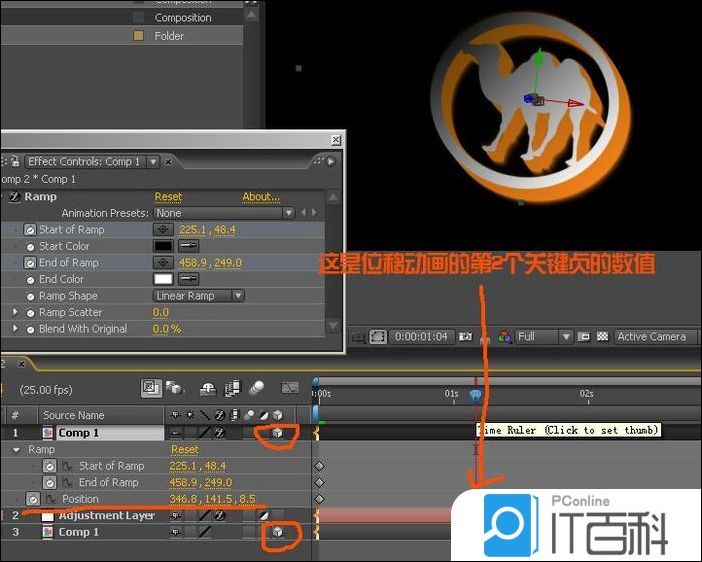The height and width of the screenshot is (562, 702).
Task: Select next animation preset arrow
Action: point(314,213)
